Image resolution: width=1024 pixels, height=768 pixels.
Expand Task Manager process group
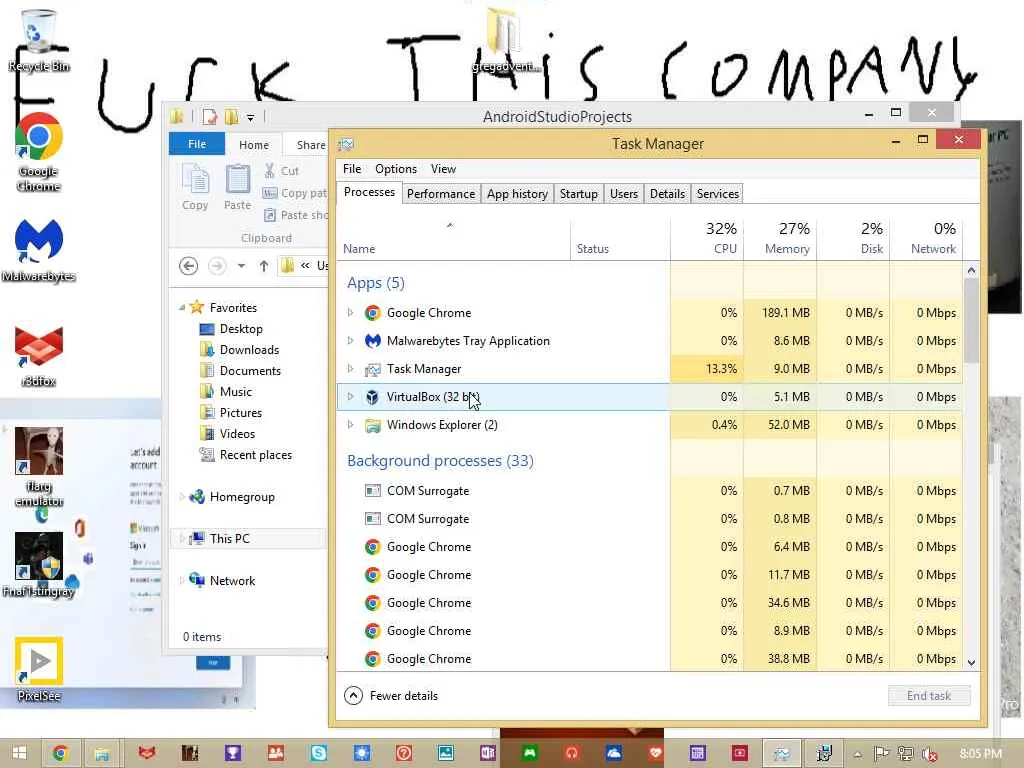[x=351, y=369]
